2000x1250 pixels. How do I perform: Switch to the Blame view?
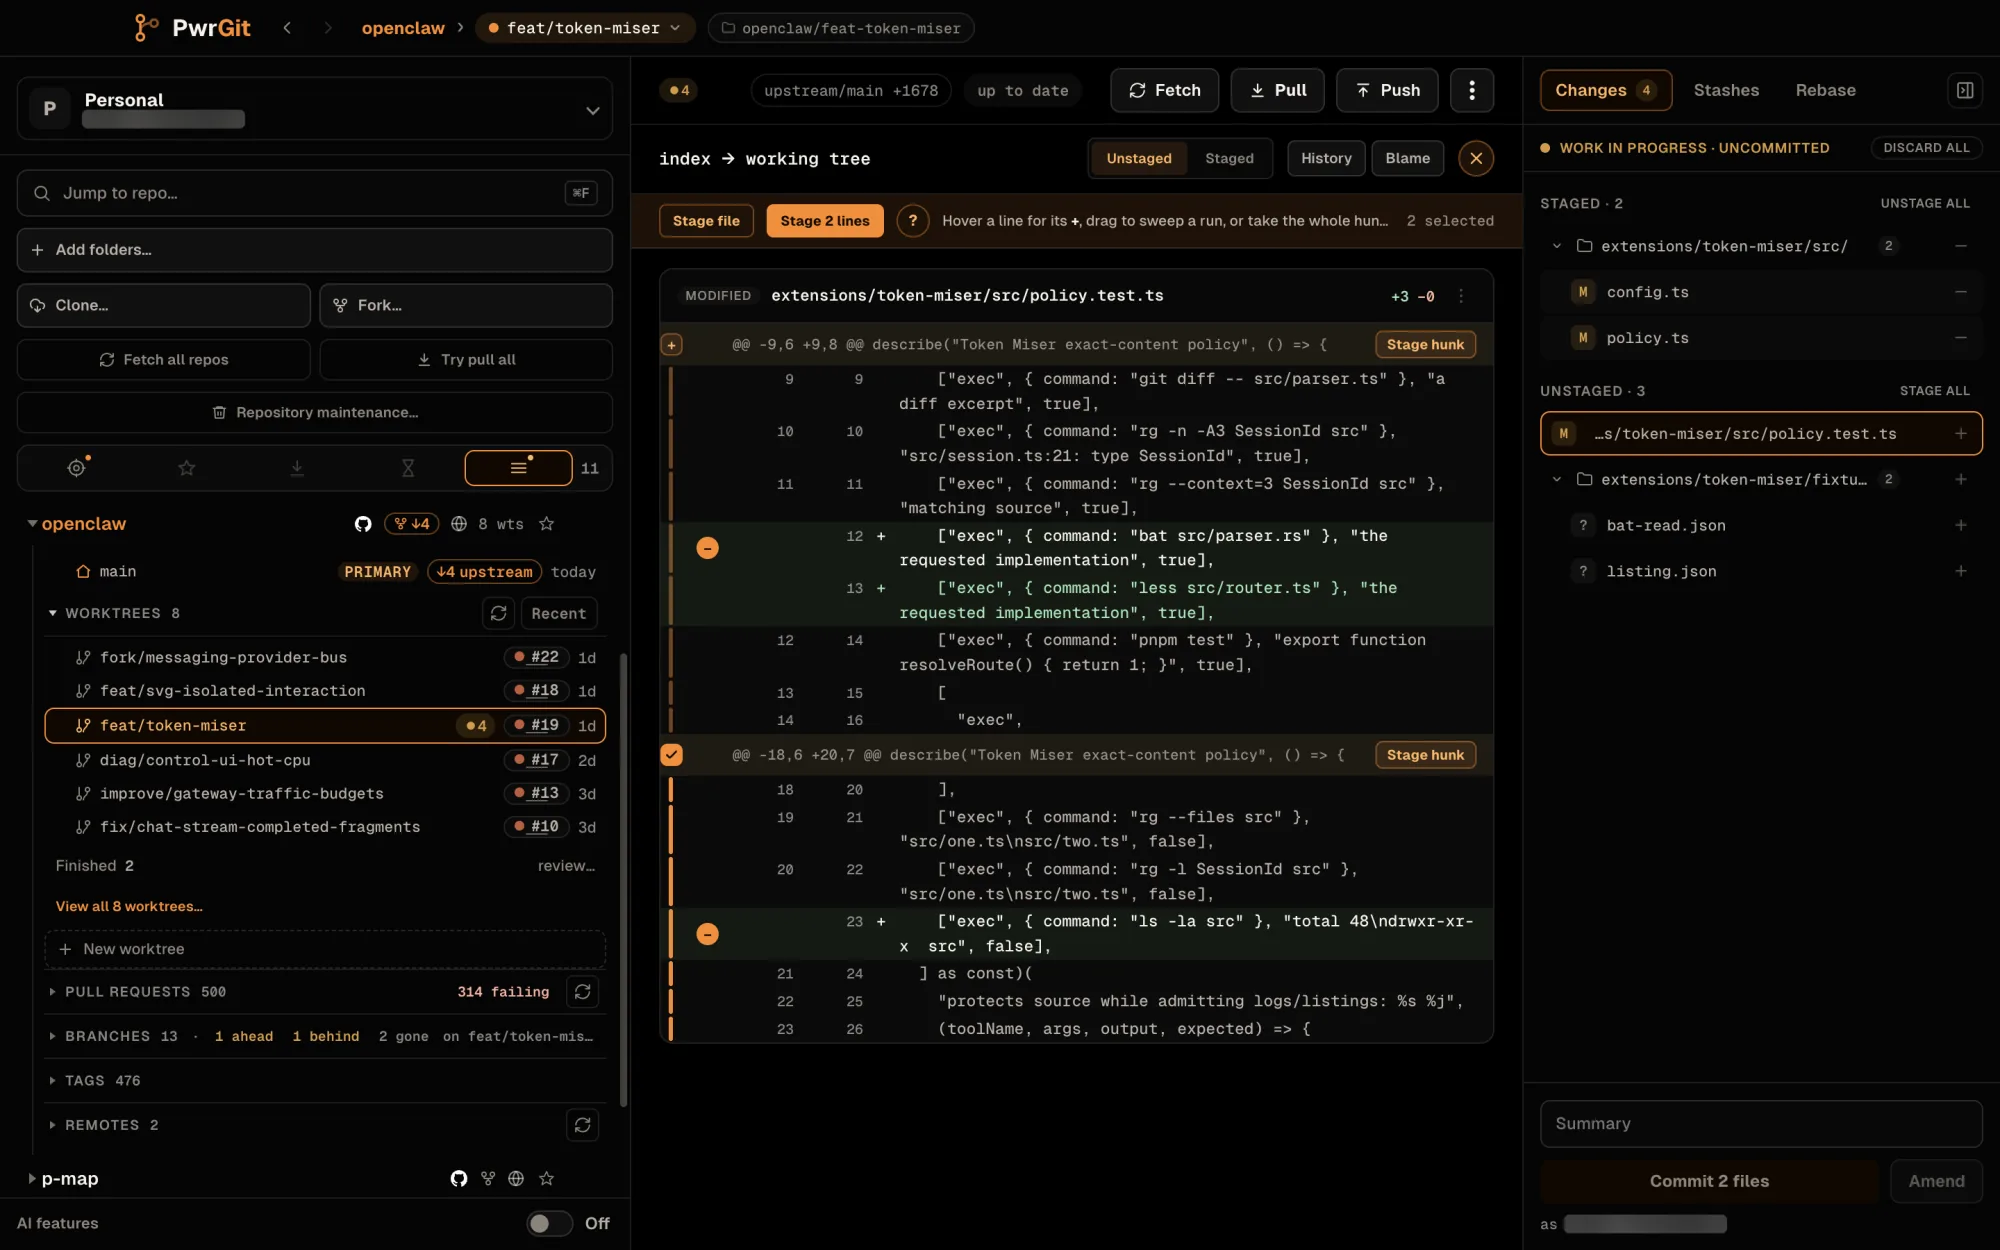[1407, 158]
